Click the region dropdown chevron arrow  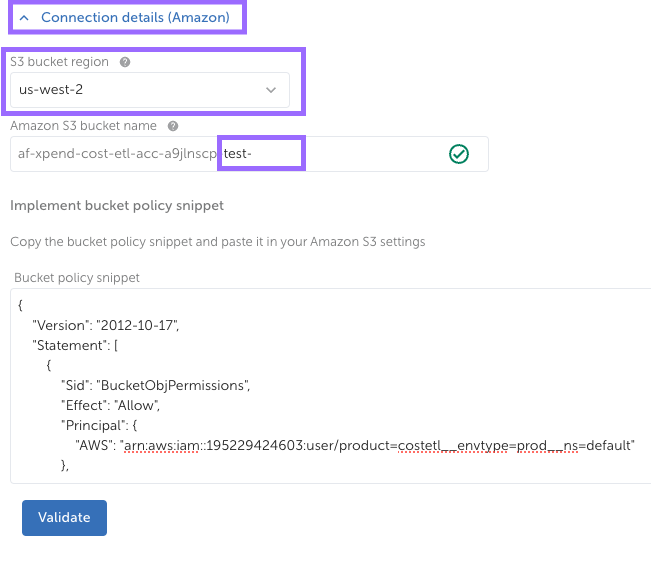coord(271,90)
